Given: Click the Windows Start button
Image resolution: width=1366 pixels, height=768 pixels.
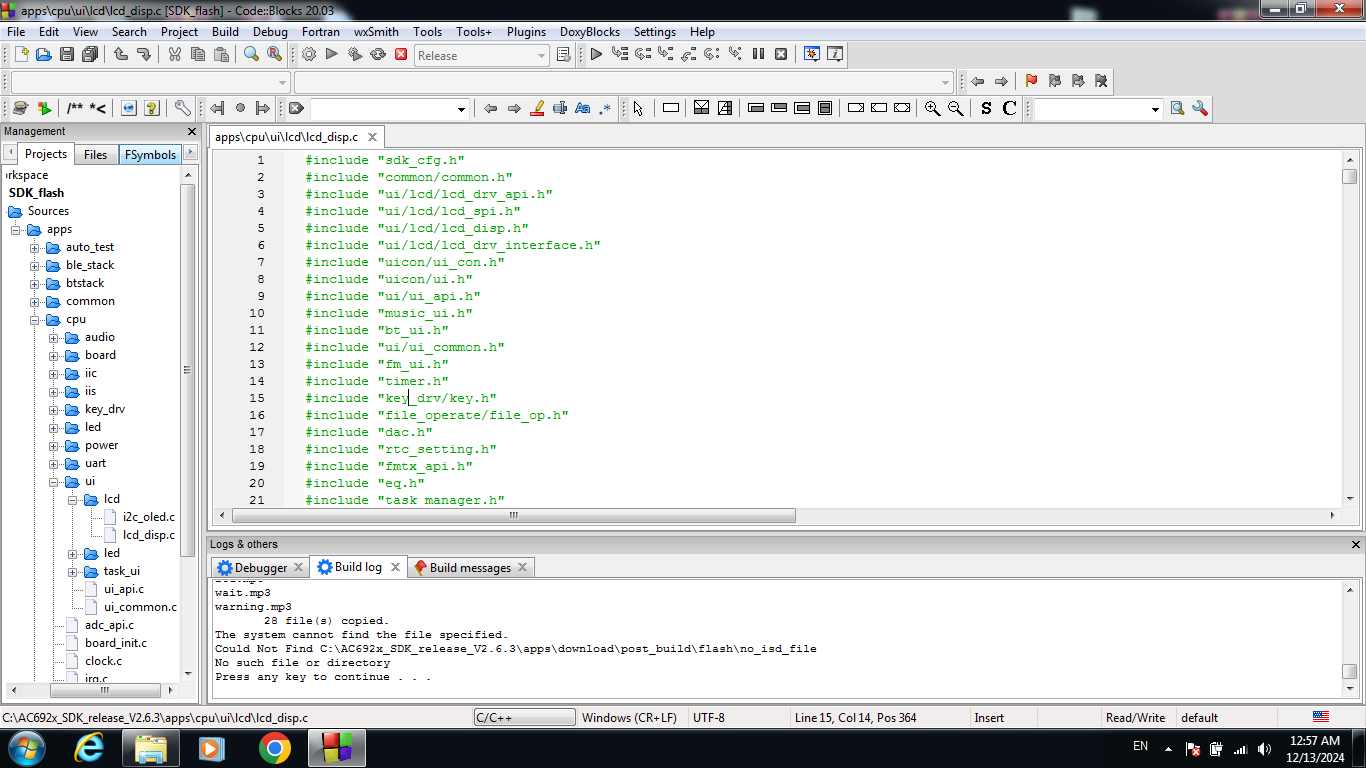Looking at the screenshot, I should [25, 748].
